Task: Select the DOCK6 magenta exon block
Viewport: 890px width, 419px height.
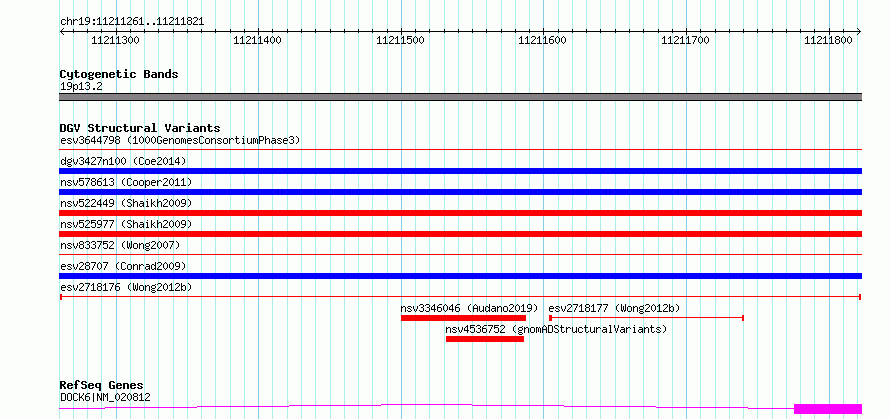Action: tap(828, 409)
